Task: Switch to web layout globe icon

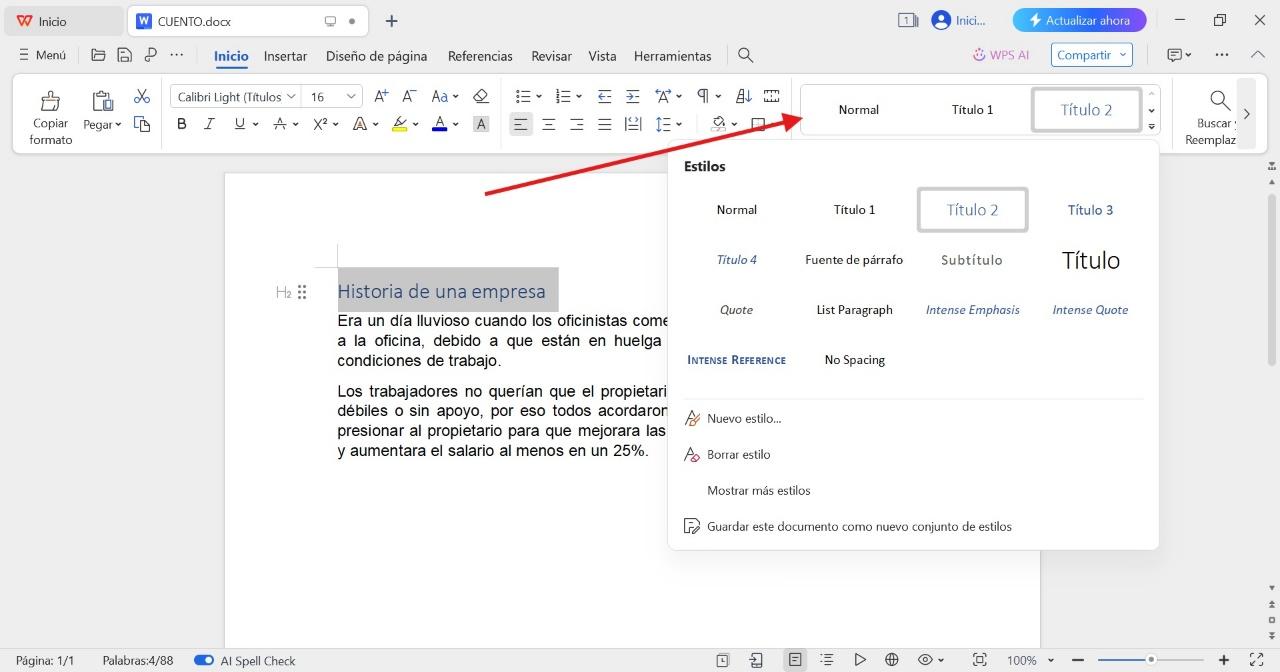Action: (x=892, y=660)
